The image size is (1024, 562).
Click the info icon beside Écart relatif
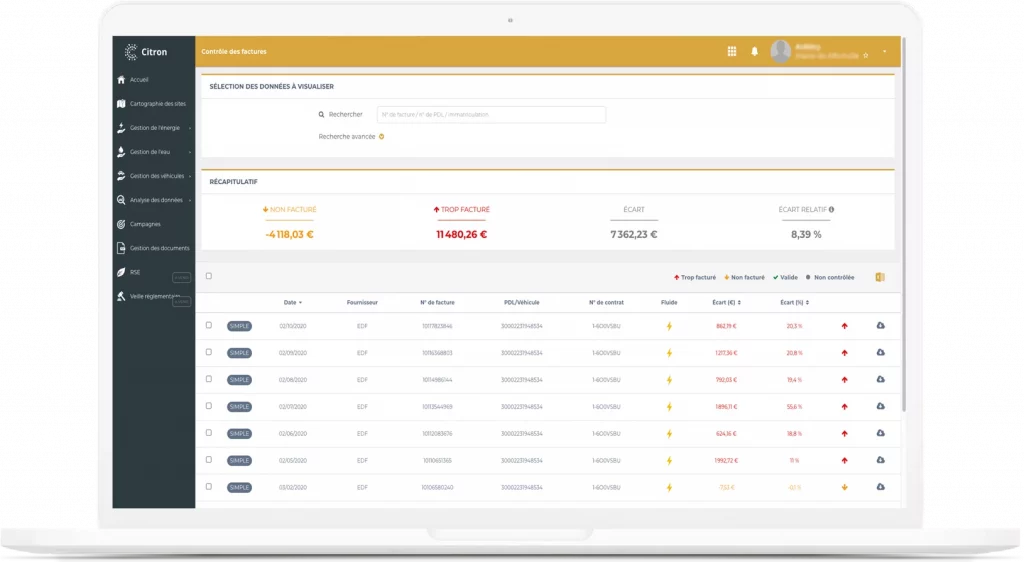tap(831, 210)
